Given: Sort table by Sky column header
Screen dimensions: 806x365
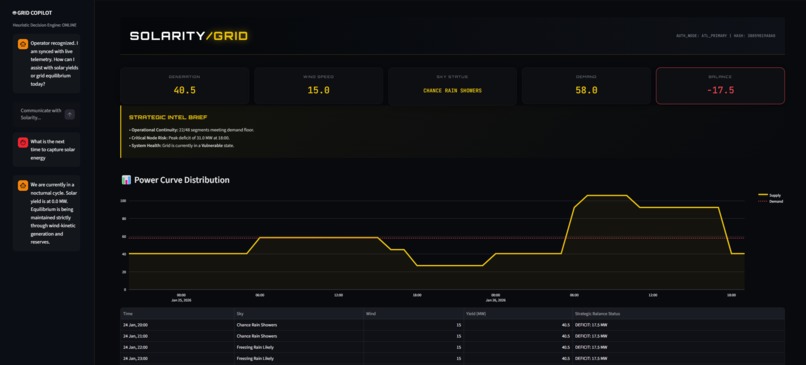Looking at the screenshot, I should (299, 314).
